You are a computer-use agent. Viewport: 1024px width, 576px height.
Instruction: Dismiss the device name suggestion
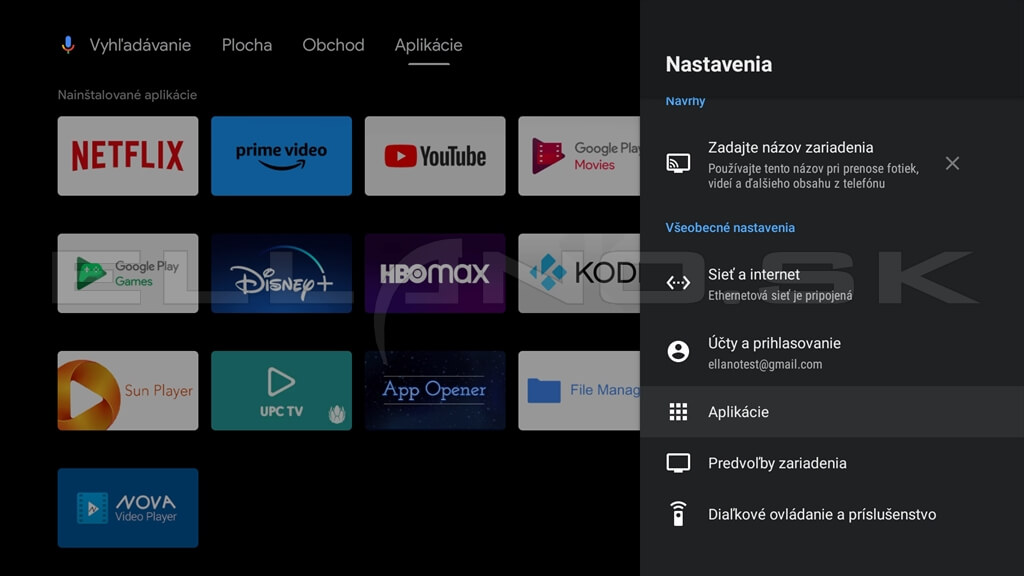[x=952, y=163]
